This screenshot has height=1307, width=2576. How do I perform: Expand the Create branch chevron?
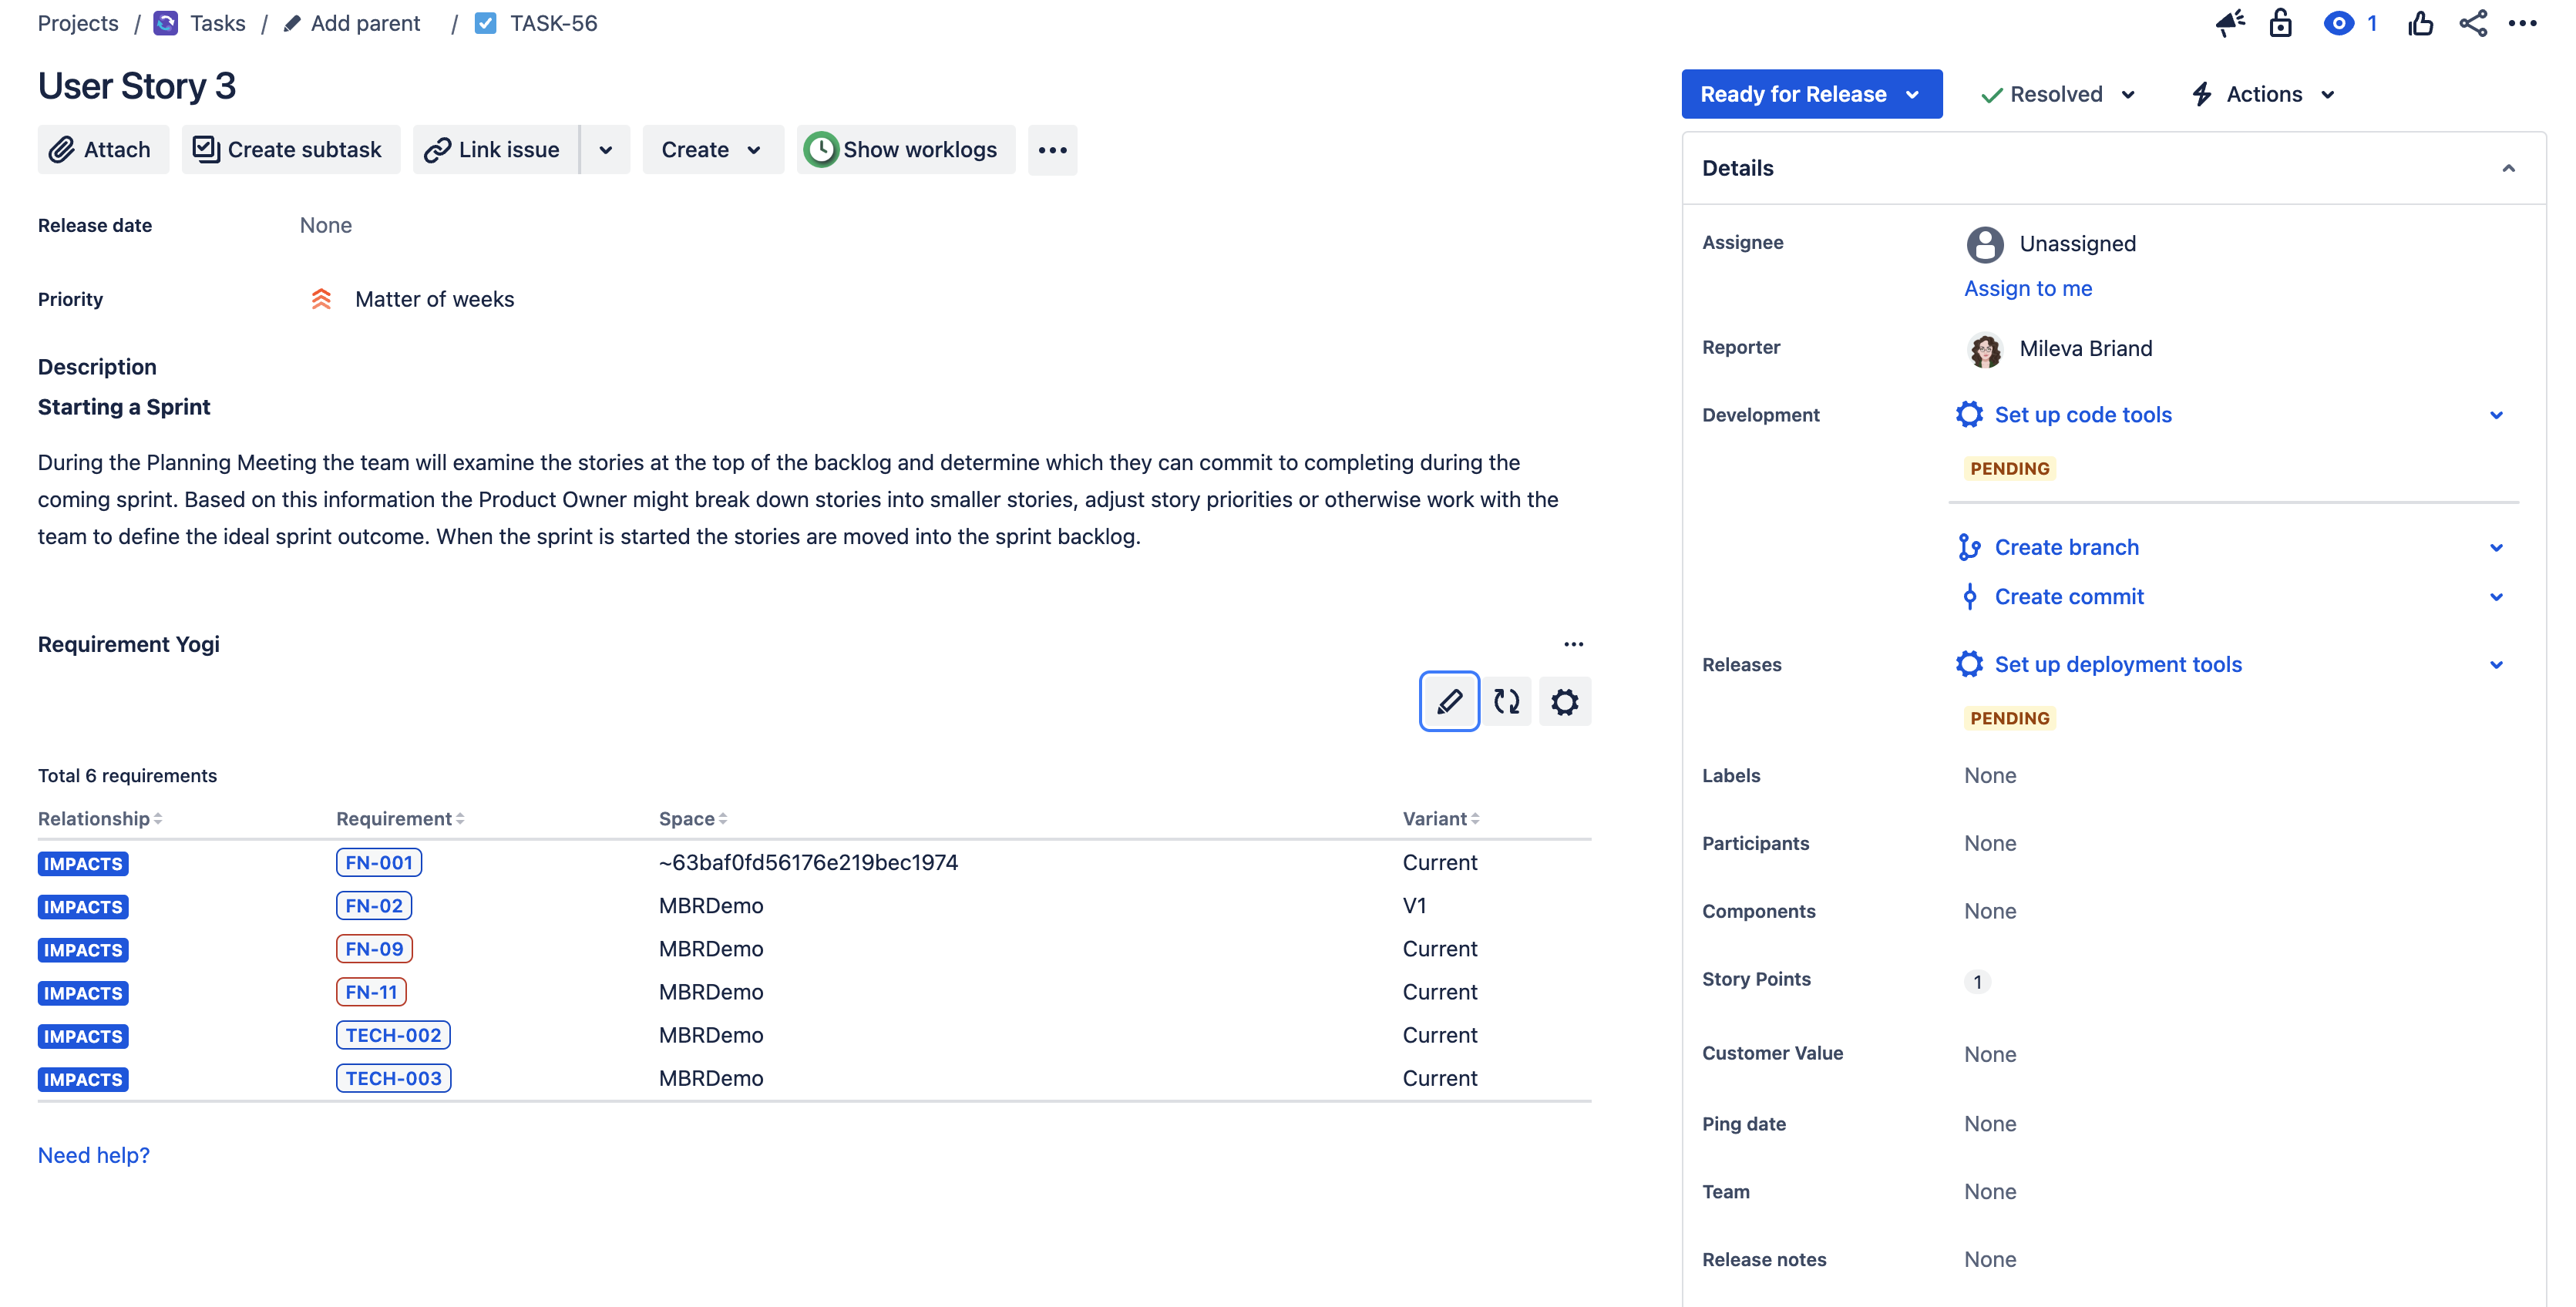click(2497, 547)
